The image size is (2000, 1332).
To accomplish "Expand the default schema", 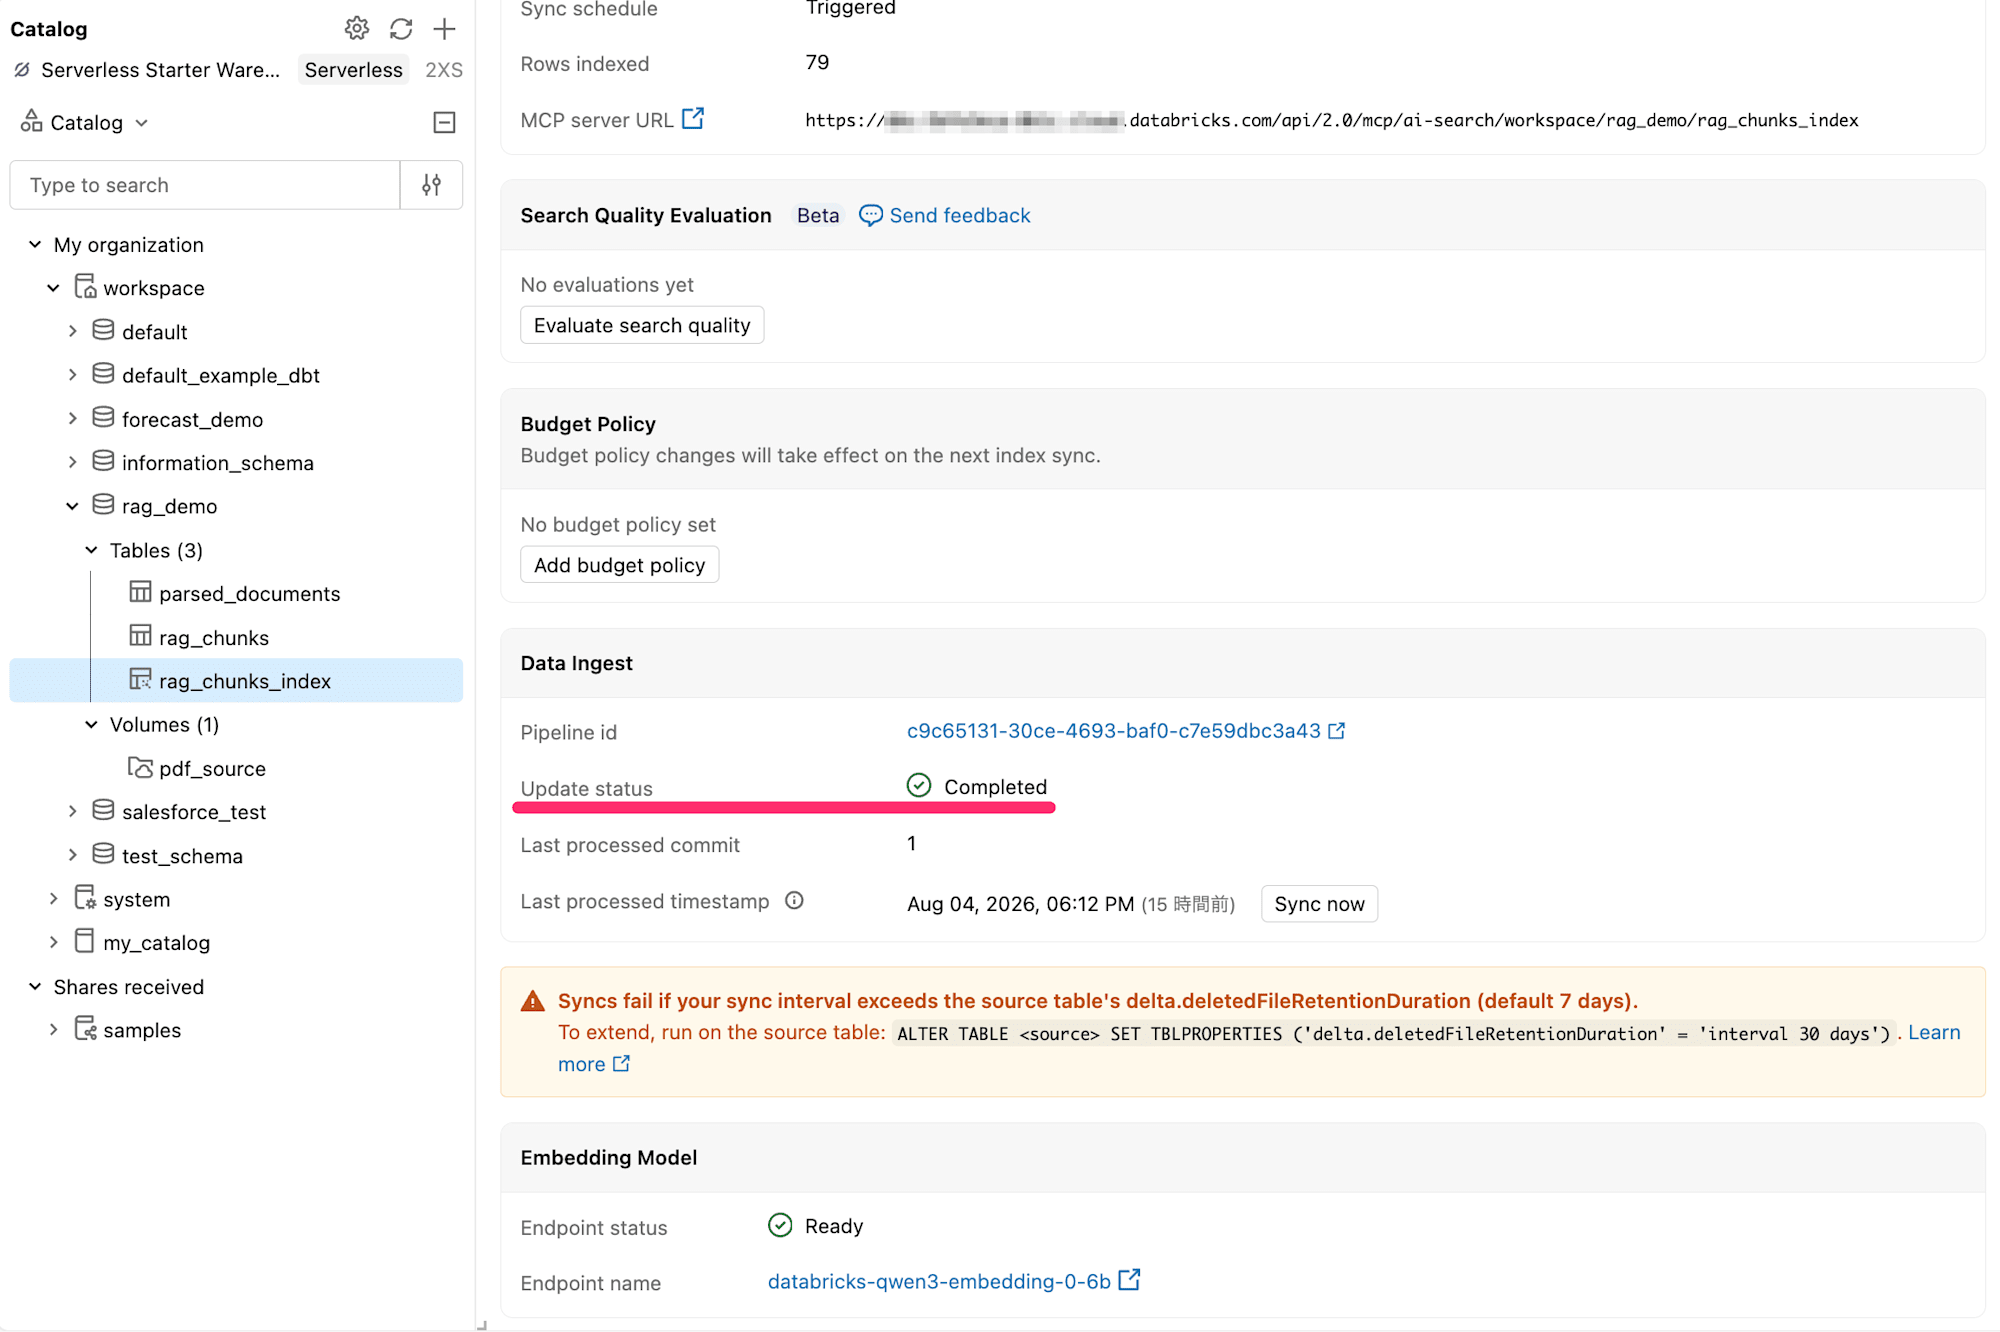I will pyautogui.click(x=72, y=331).
